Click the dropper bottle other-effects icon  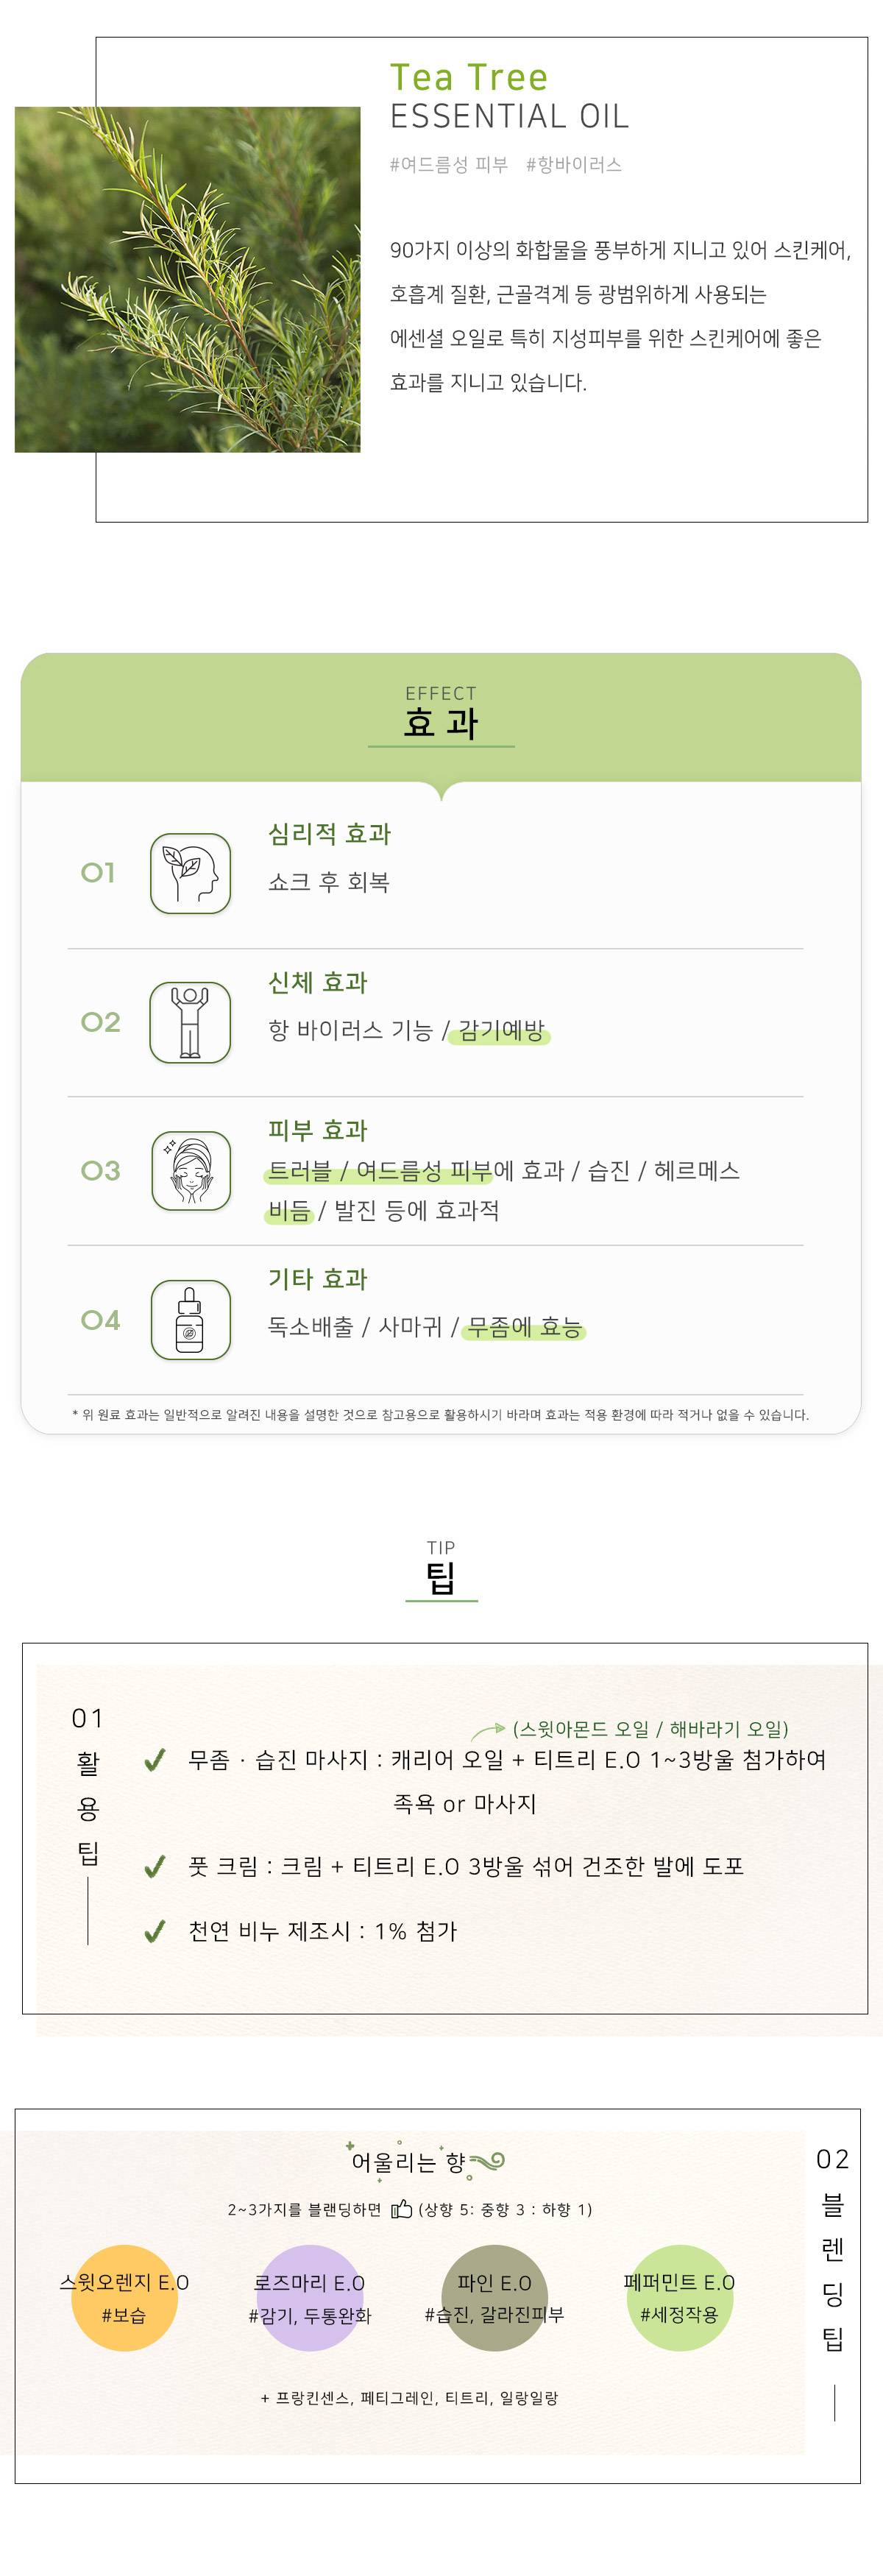pos(190,1320)
